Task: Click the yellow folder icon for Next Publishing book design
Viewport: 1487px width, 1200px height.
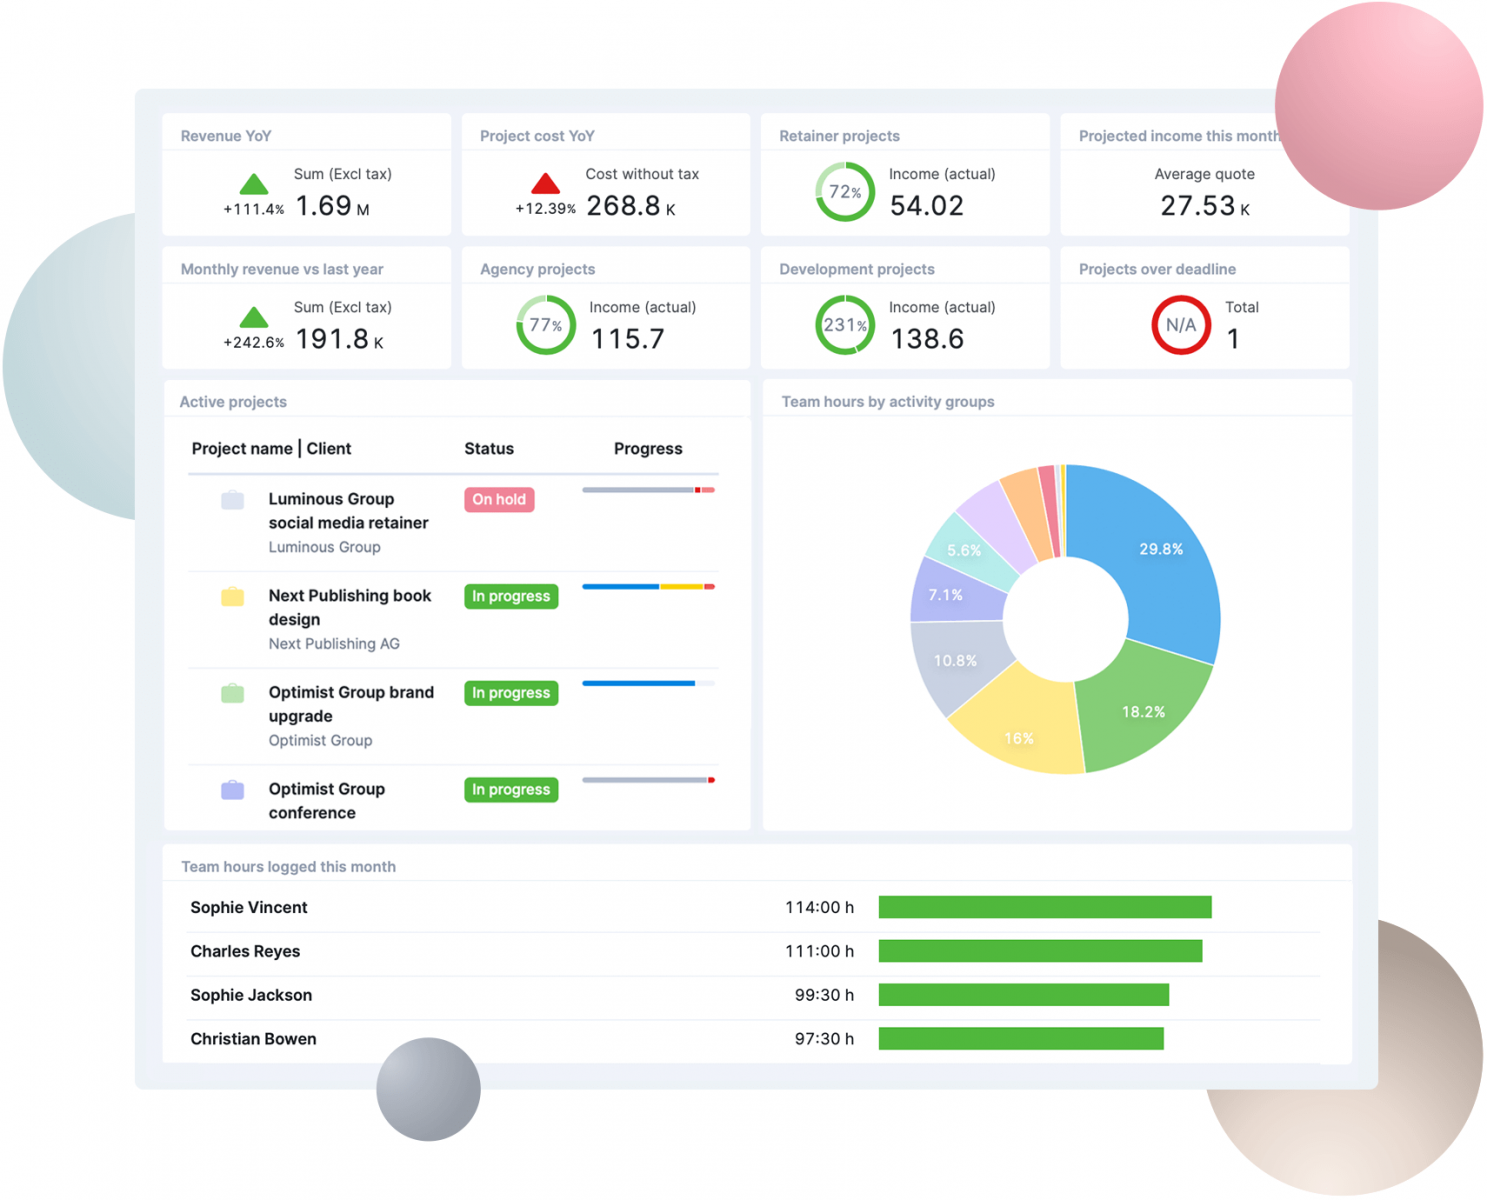Action: pos(232,597)
